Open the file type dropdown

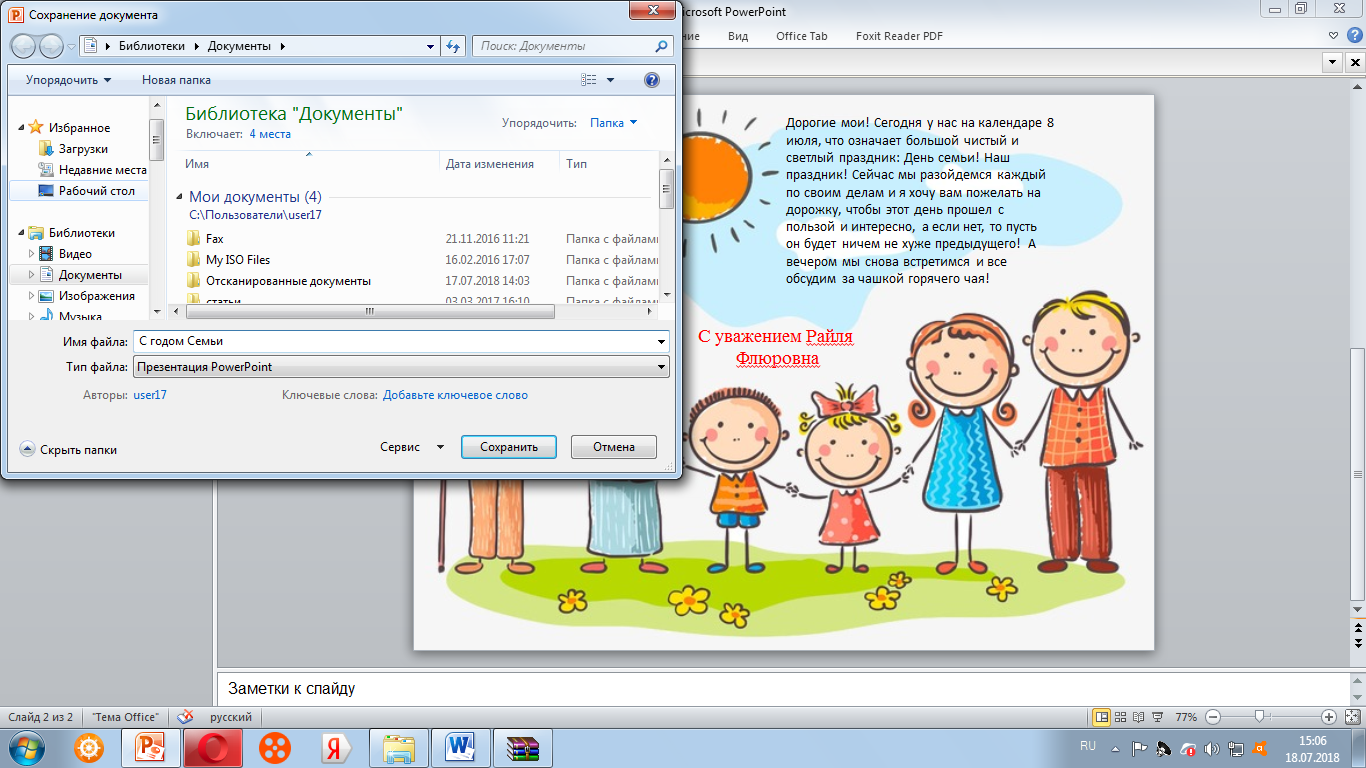[661, 367]
